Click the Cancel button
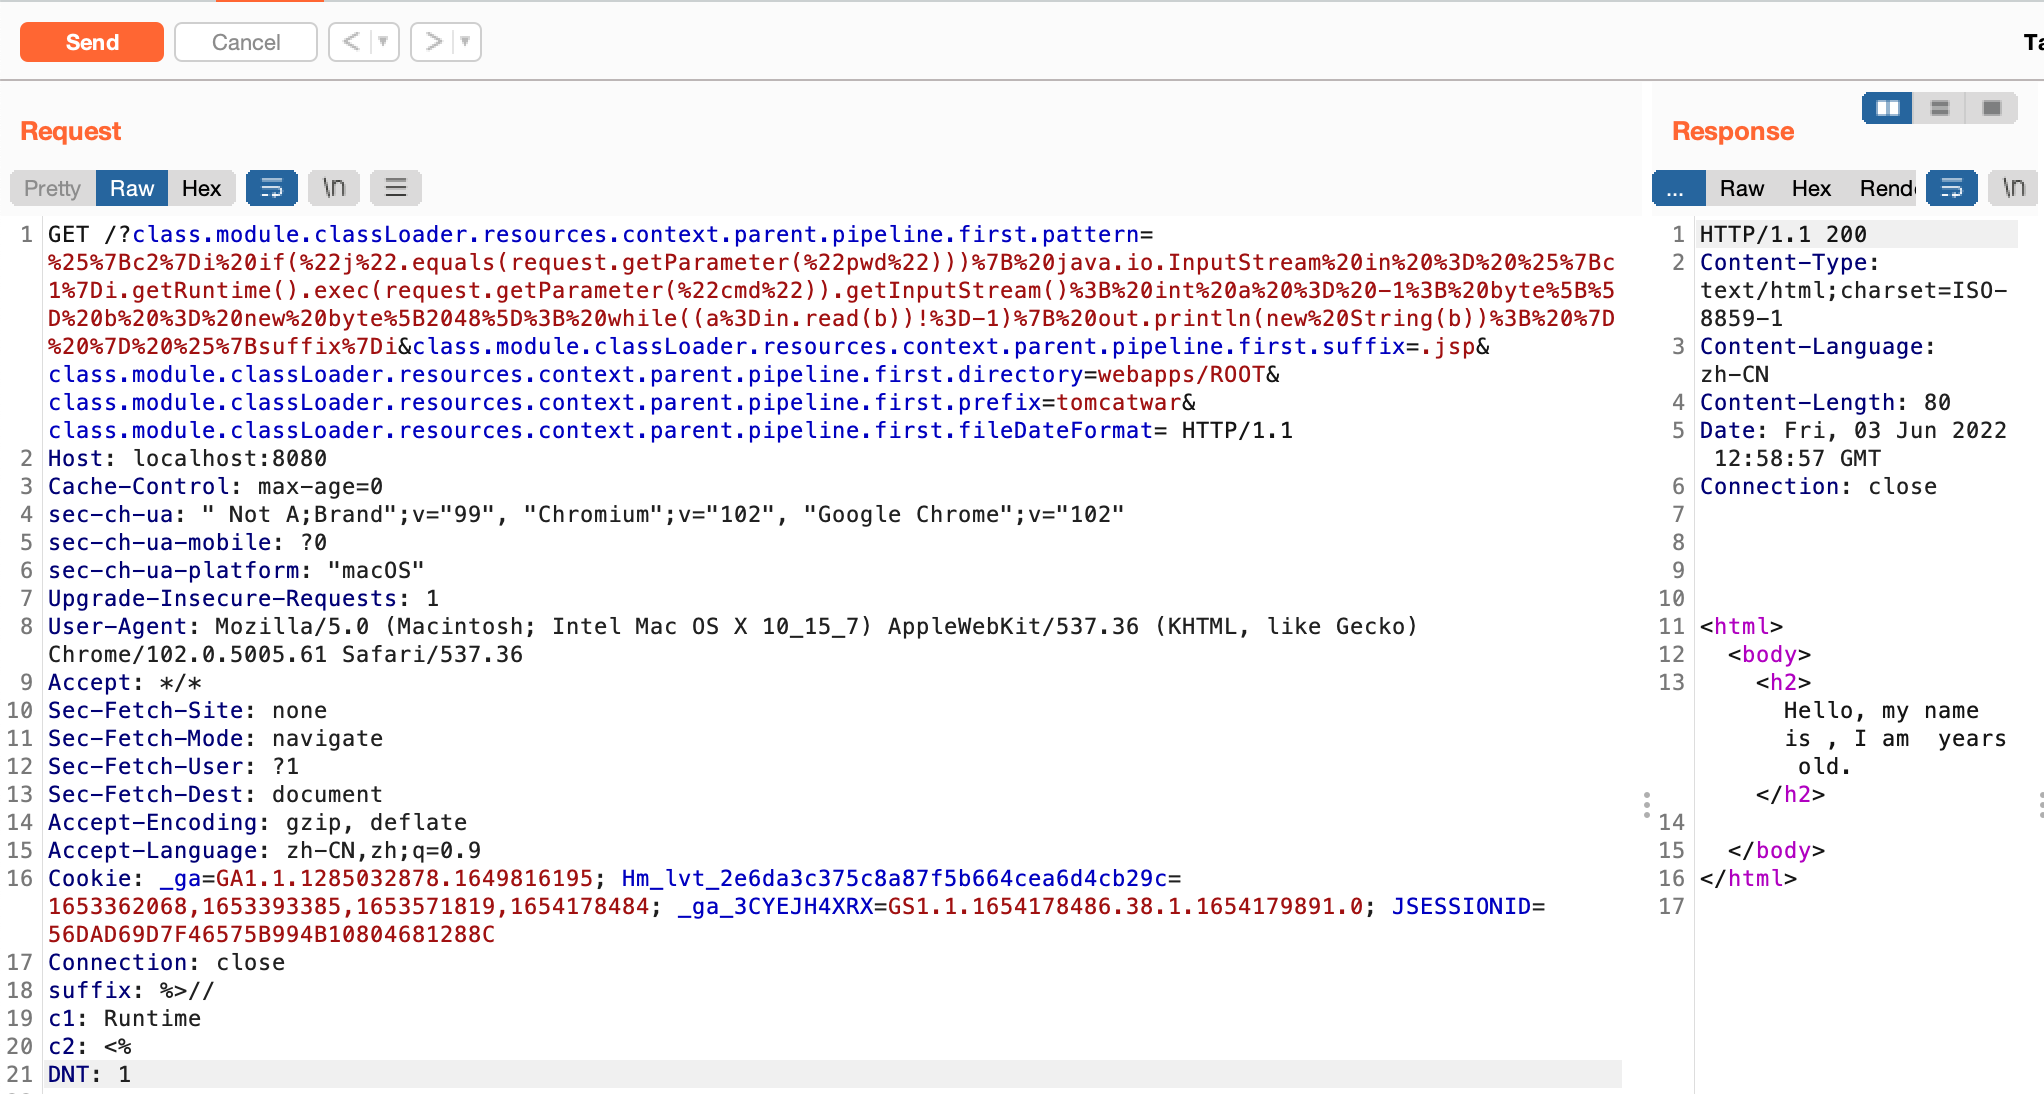Screen dimensions: 2044x1094 pos(246,42)
